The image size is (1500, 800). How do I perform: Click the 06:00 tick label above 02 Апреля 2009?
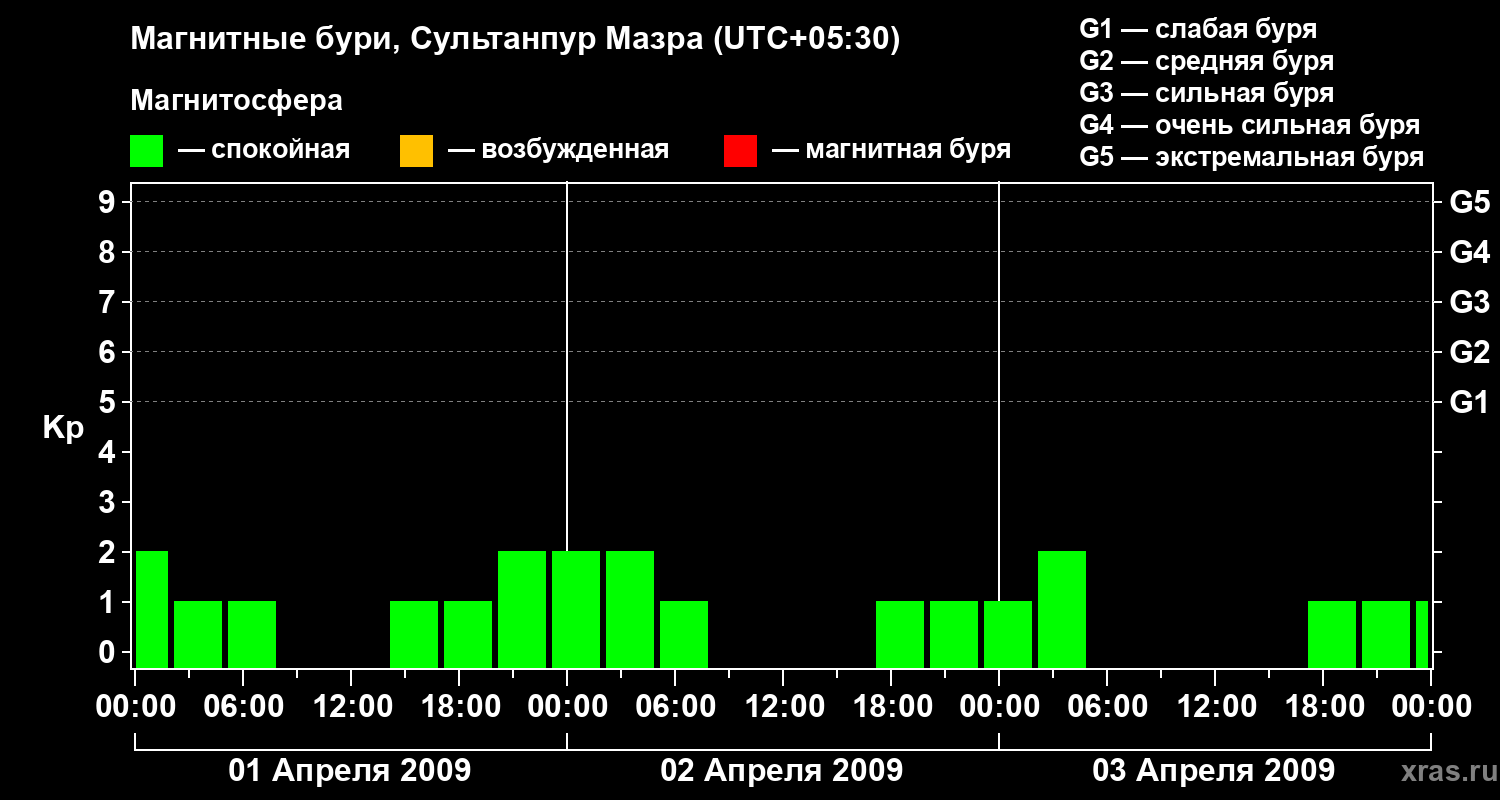pyautogui.click(x=675, y=707)
